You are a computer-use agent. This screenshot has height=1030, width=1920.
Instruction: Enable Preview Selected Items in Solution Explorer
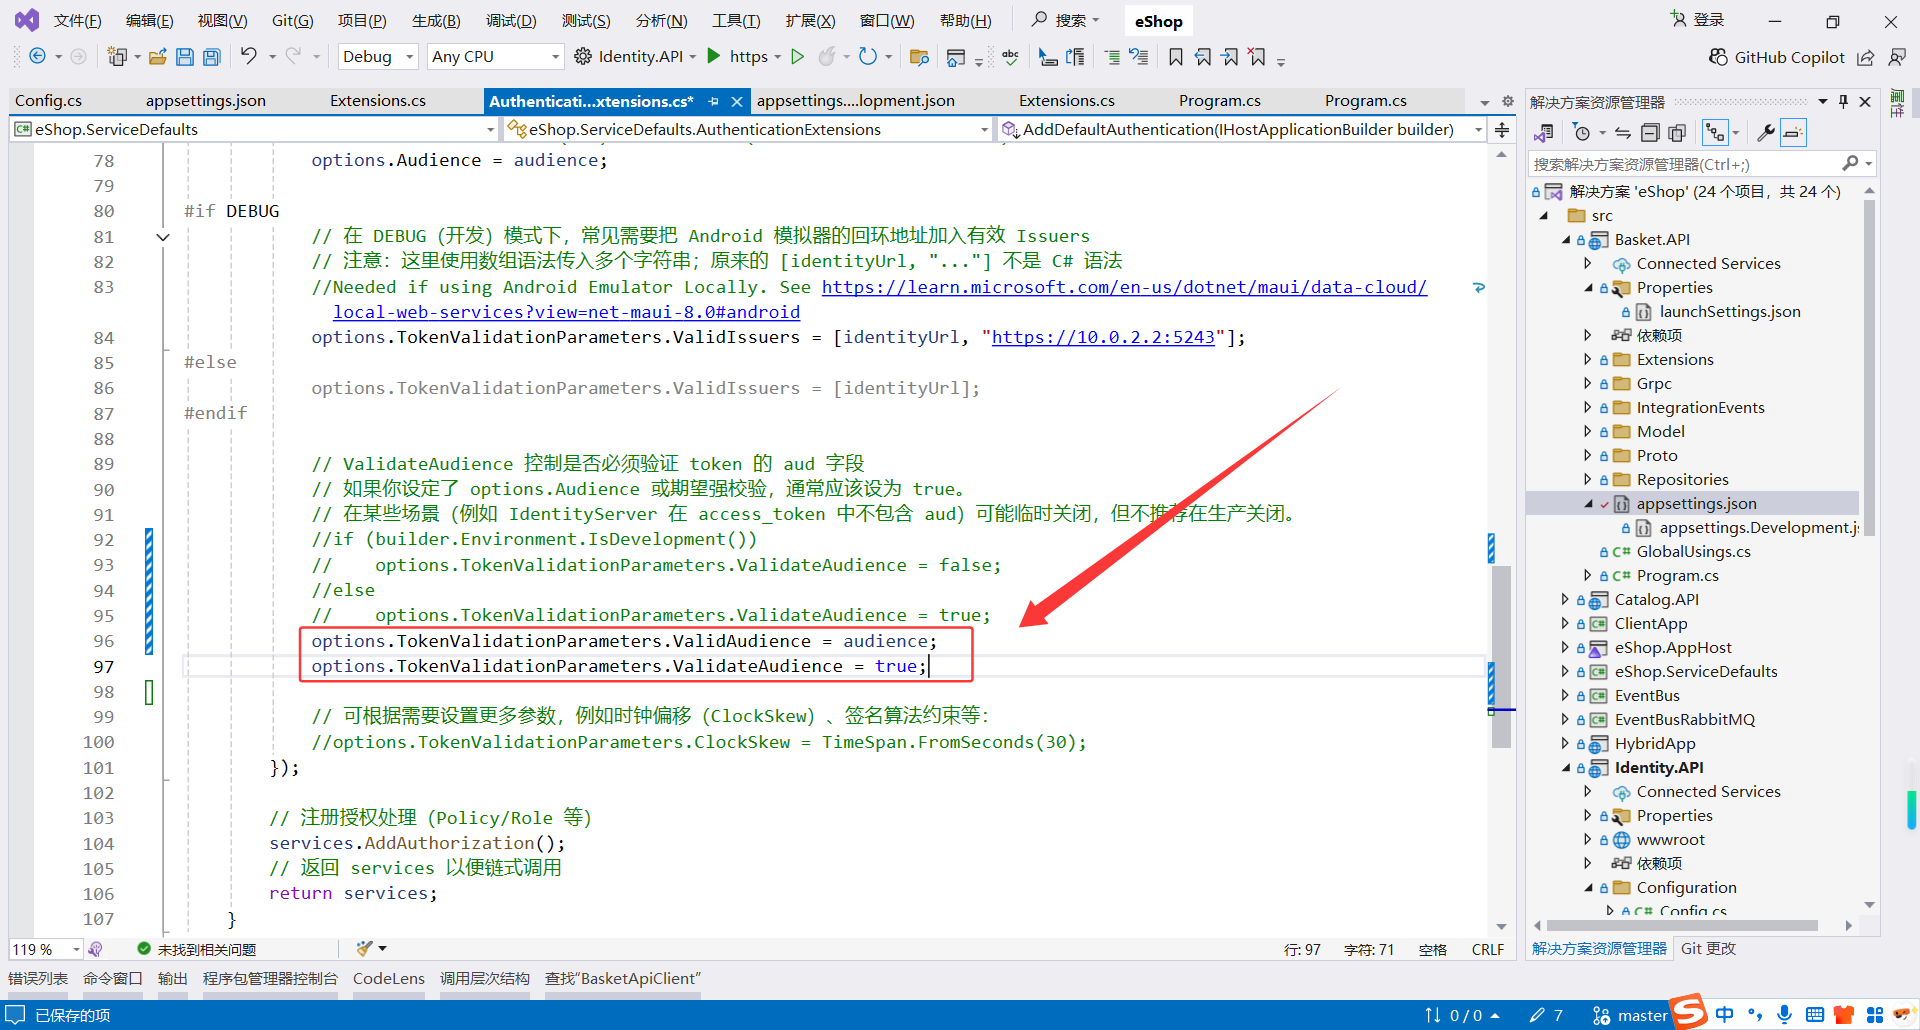click(1678, 132)
